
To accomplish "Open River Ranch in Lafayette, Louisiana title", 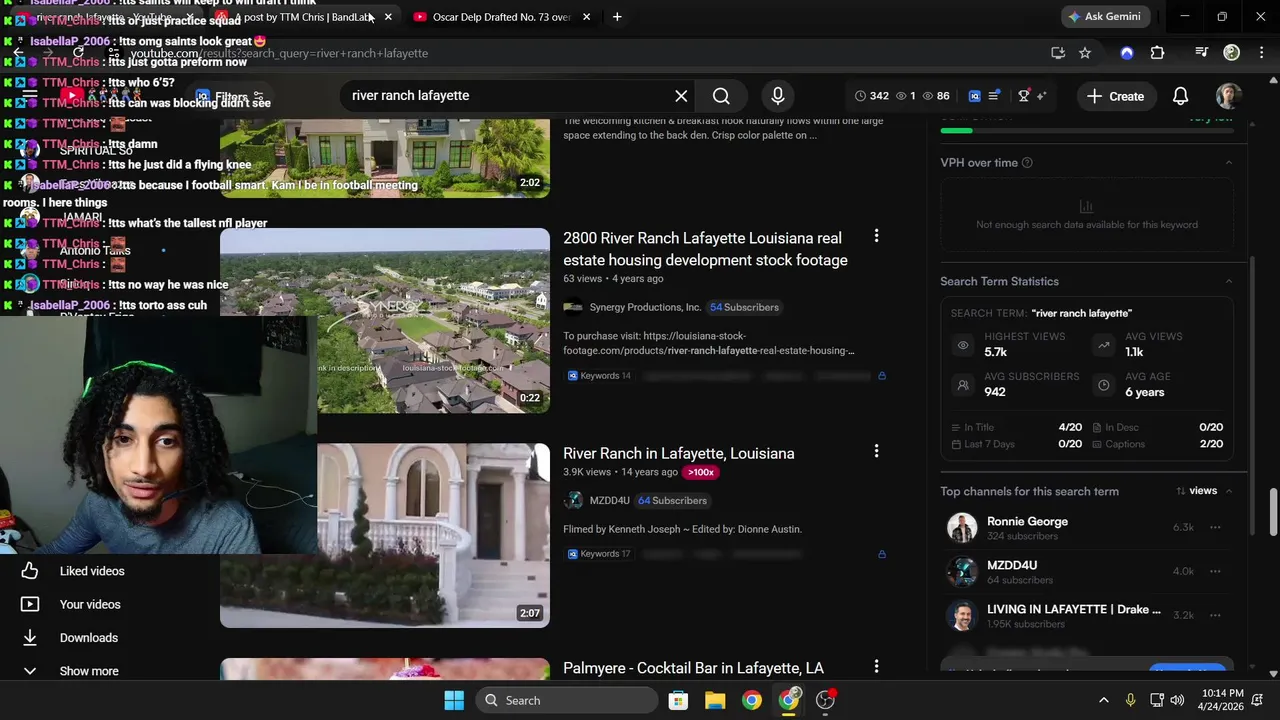I will click(678, 453).
